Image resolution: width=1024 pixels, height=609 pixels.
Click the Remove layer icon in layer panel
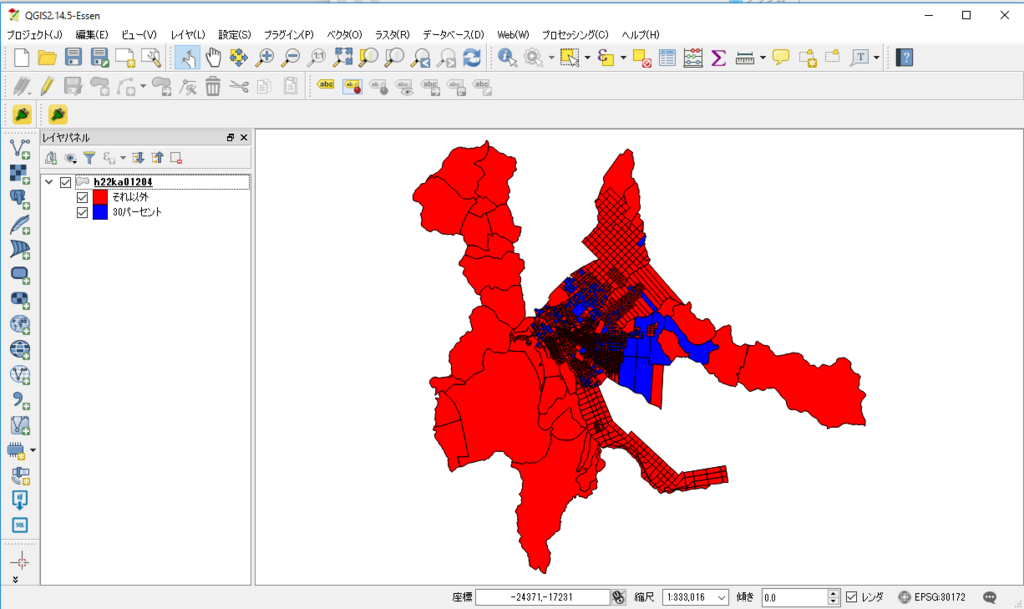coord(176,157)
